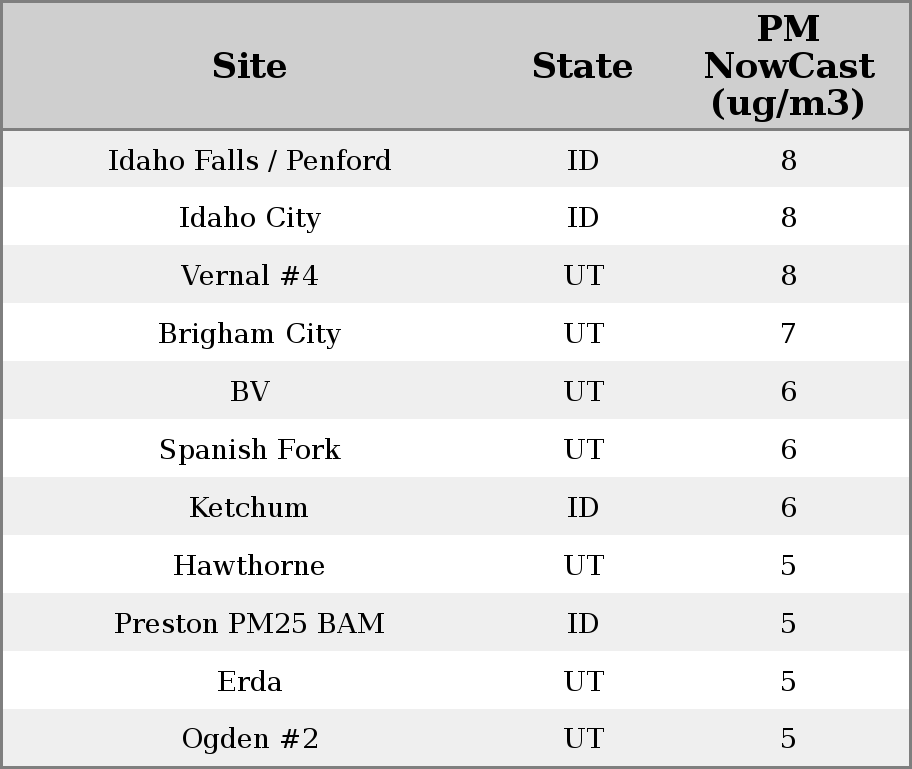
Task: Select the Vernal #4 site cell
Action: click(x=249, y=276)
